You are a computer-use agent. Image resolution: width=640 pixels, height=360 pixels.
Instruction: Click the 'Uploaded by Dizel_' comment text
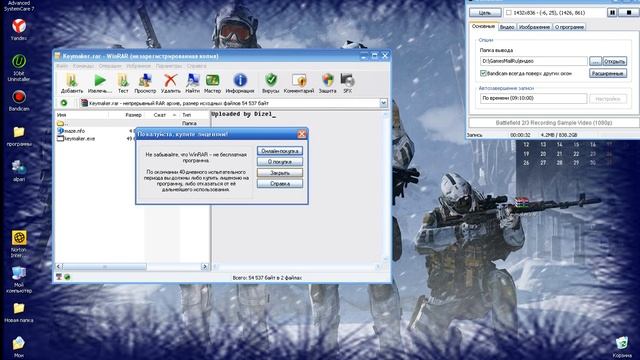pyautogui.click(x=243, y=114)
